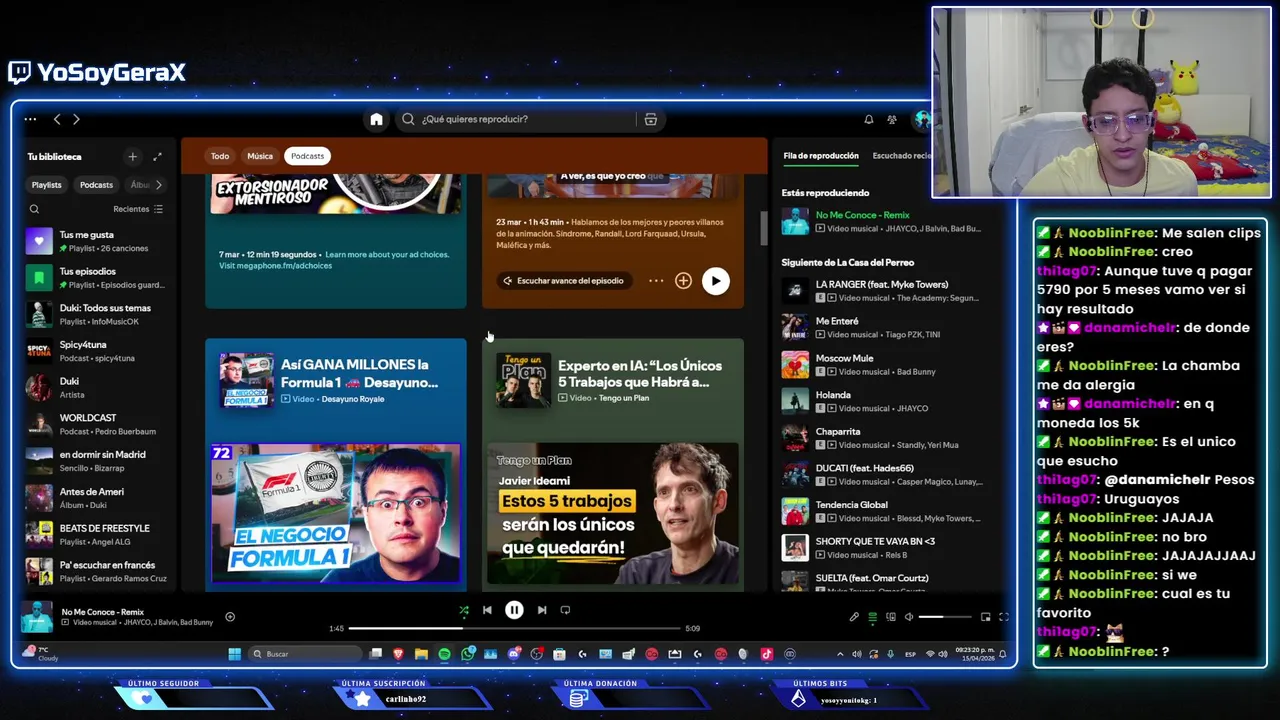Open the notifications bell in Spotify
This screenshot has width=1280, height=720.
[868, 119]
